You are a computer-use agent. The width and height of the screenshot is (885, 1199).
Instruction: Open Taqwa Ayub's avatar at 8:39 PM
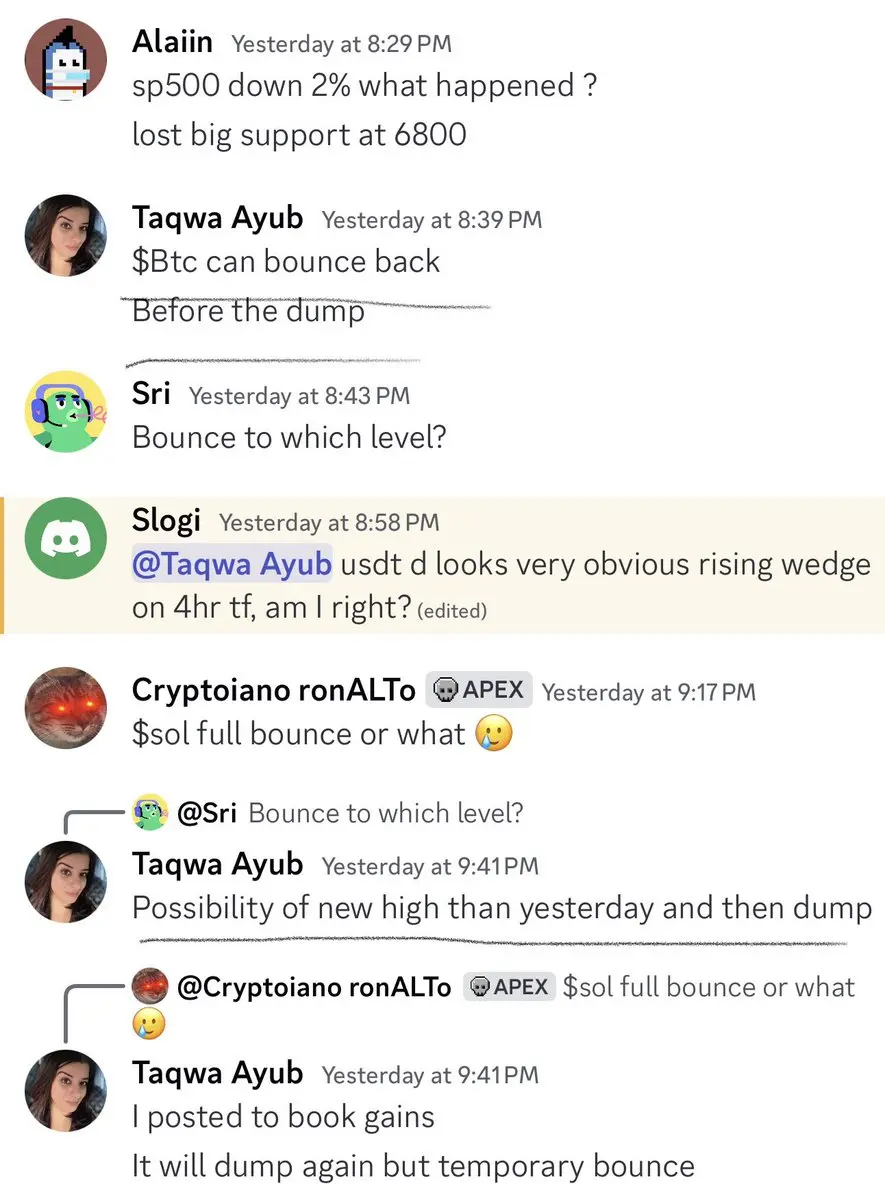point(66,236)
